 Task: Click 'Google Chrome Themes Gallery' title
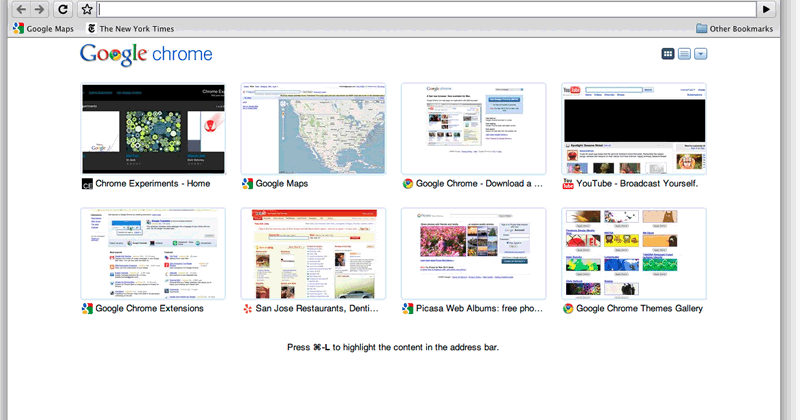(x=639, y=308)
